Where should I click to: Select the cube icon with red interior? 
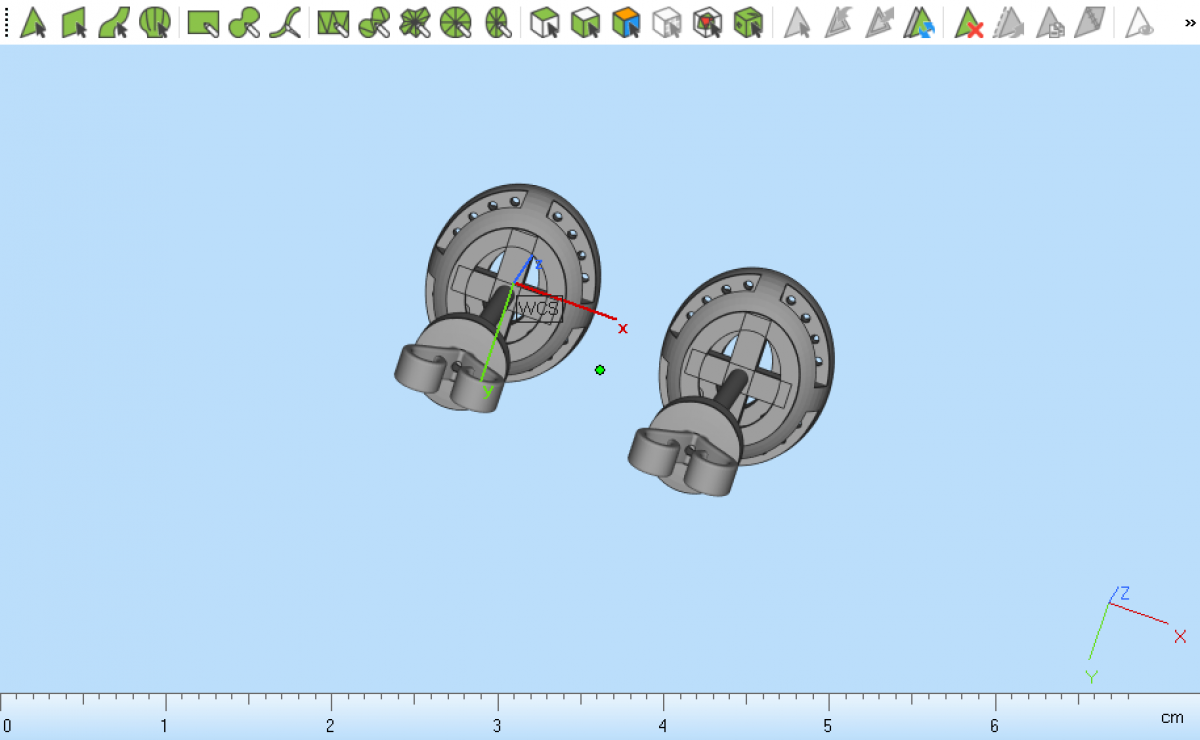coord(708,22)
